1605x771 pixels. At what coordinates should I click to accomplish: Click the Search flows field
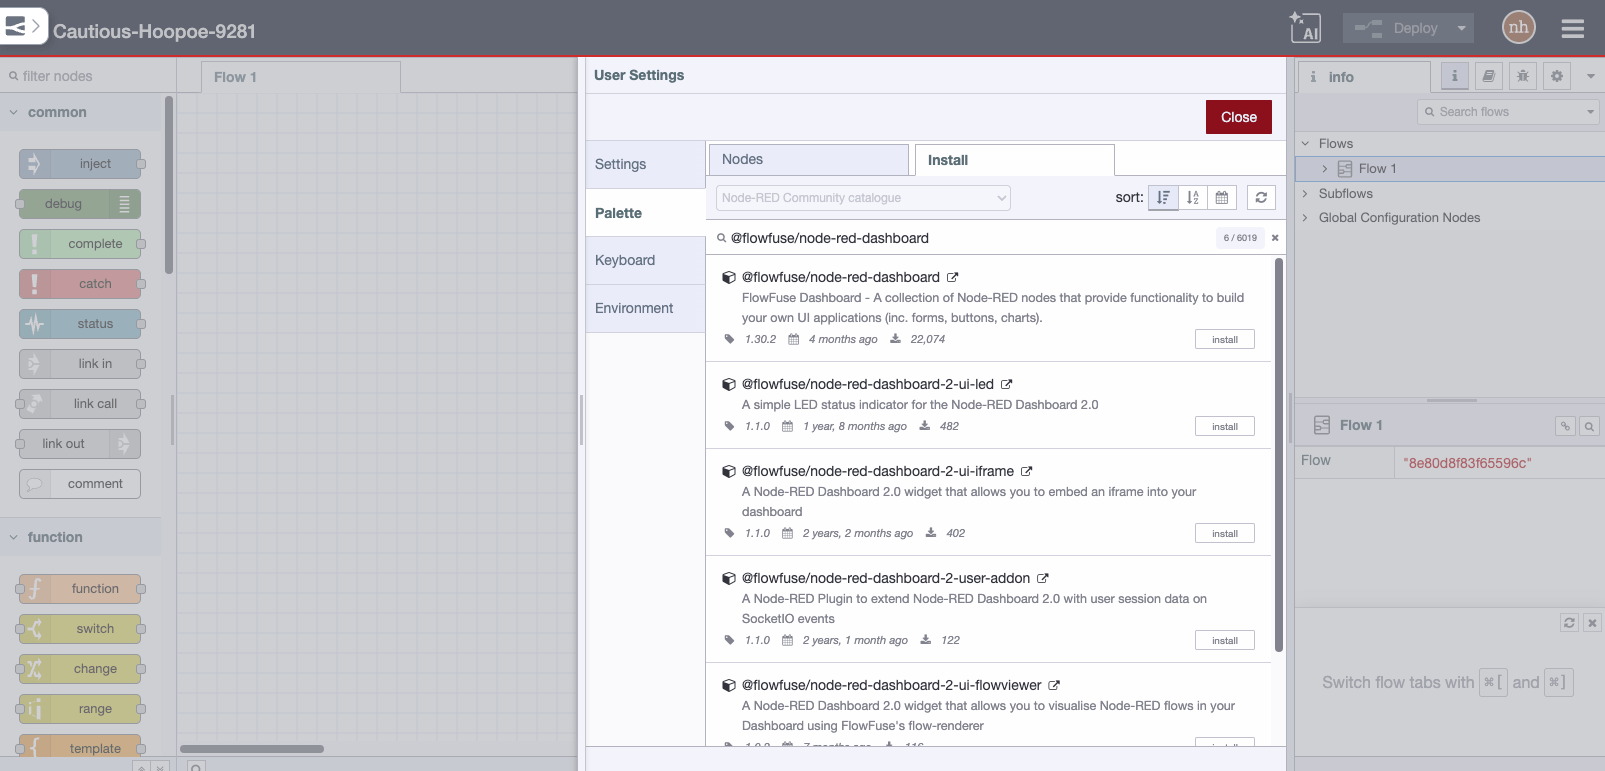(1500, 112)
